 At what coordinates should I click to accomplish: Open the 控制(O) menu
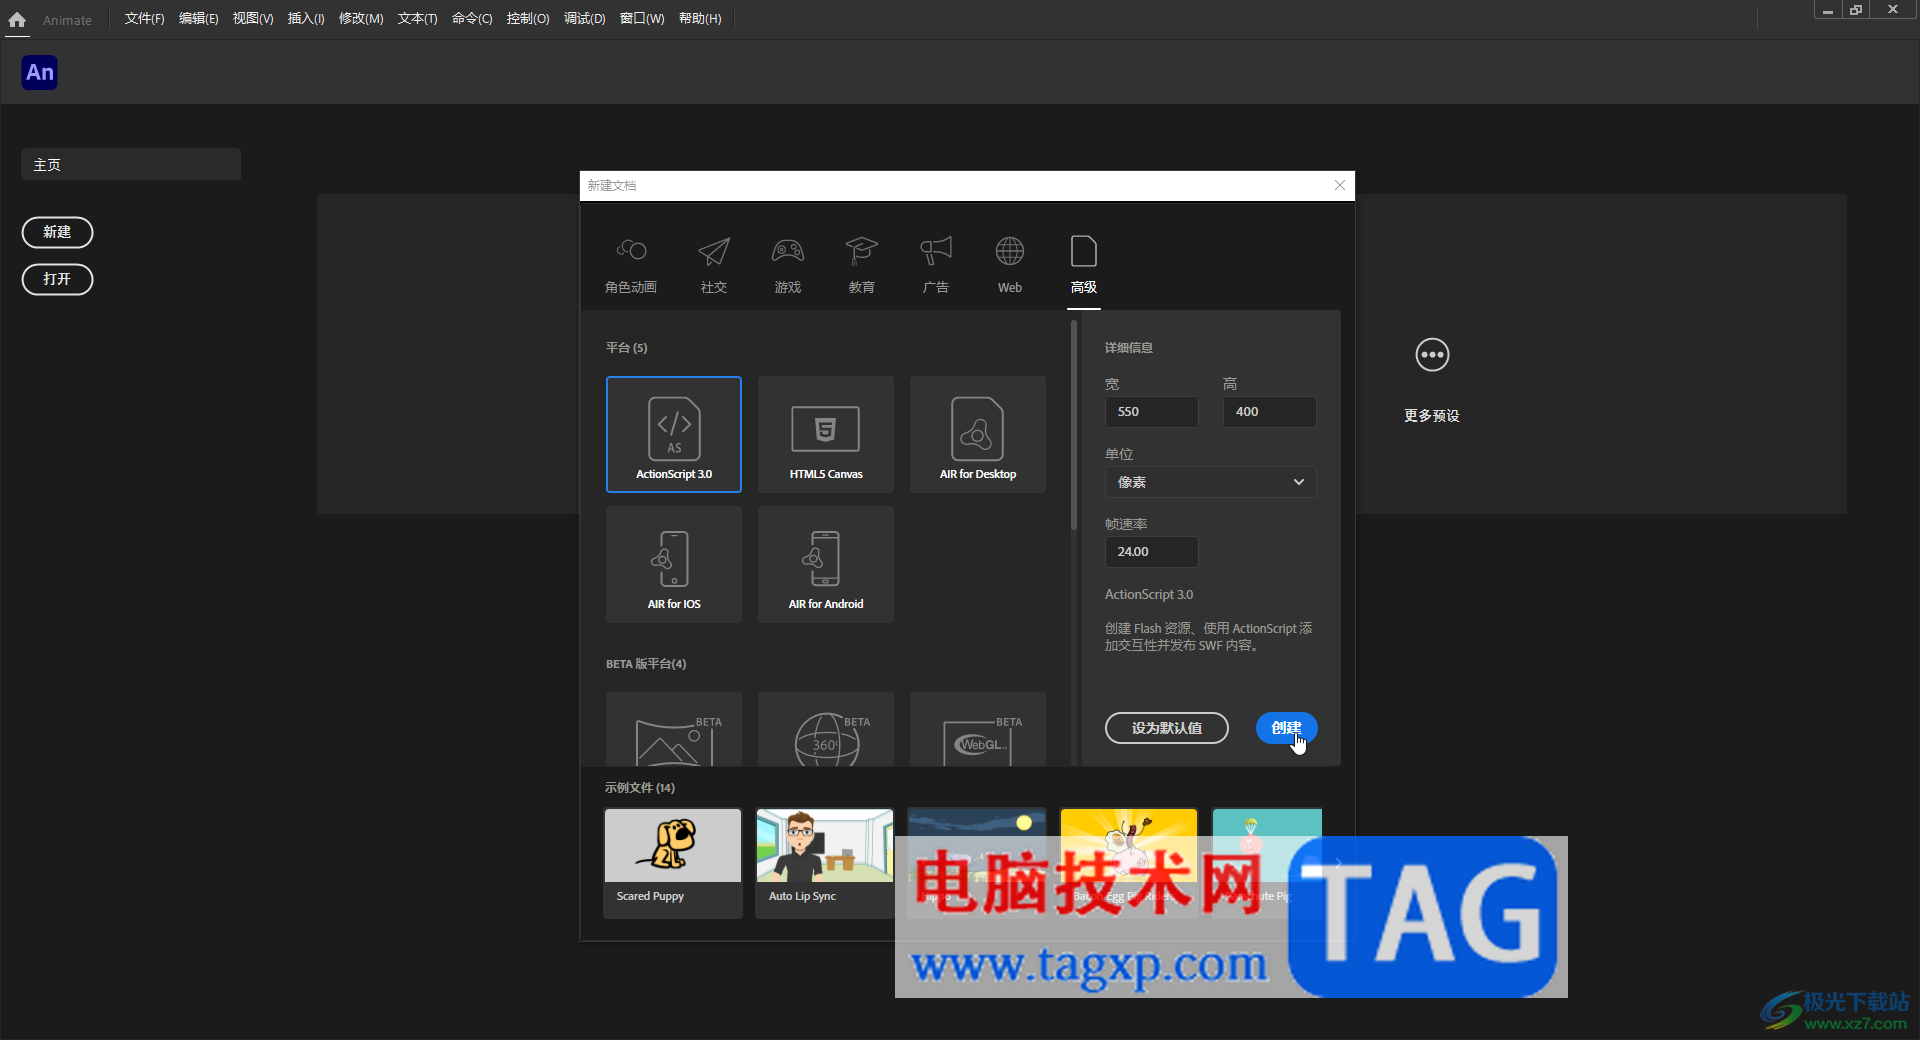click(x=528, y=19)
